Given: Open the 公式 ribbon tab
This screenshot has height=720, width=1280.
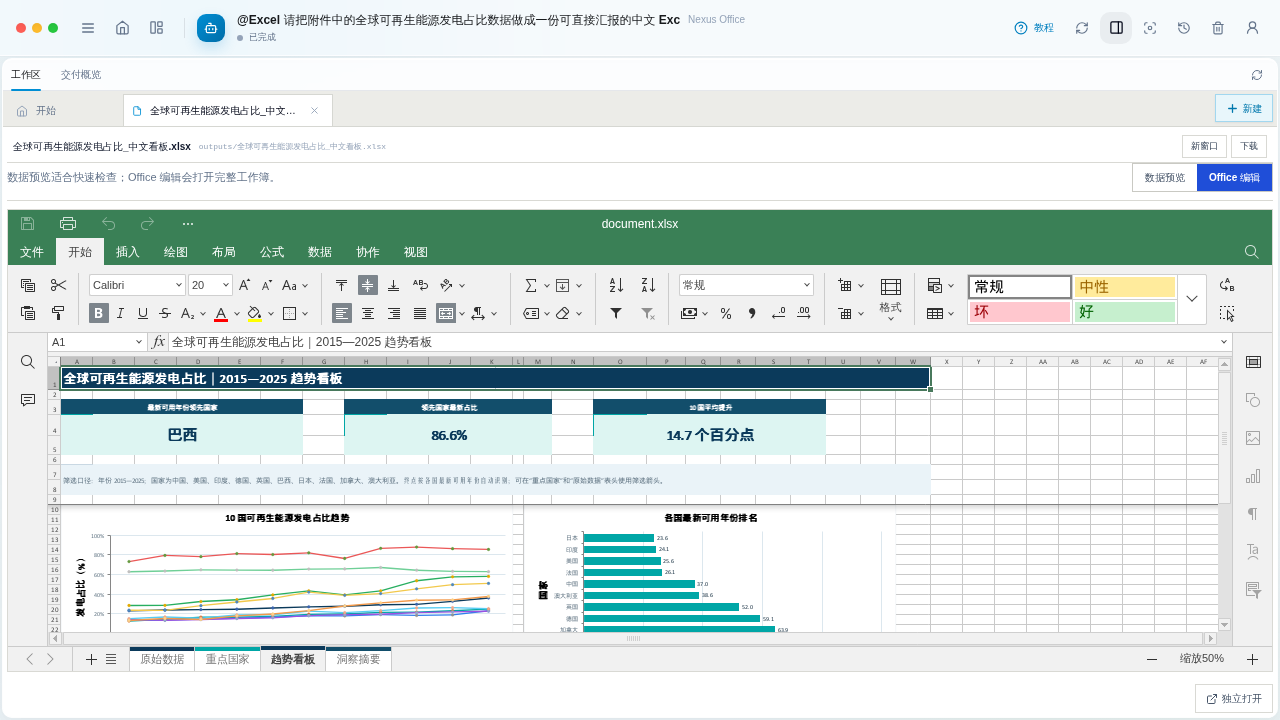Looking at the screenshot, I should point(272,252).
